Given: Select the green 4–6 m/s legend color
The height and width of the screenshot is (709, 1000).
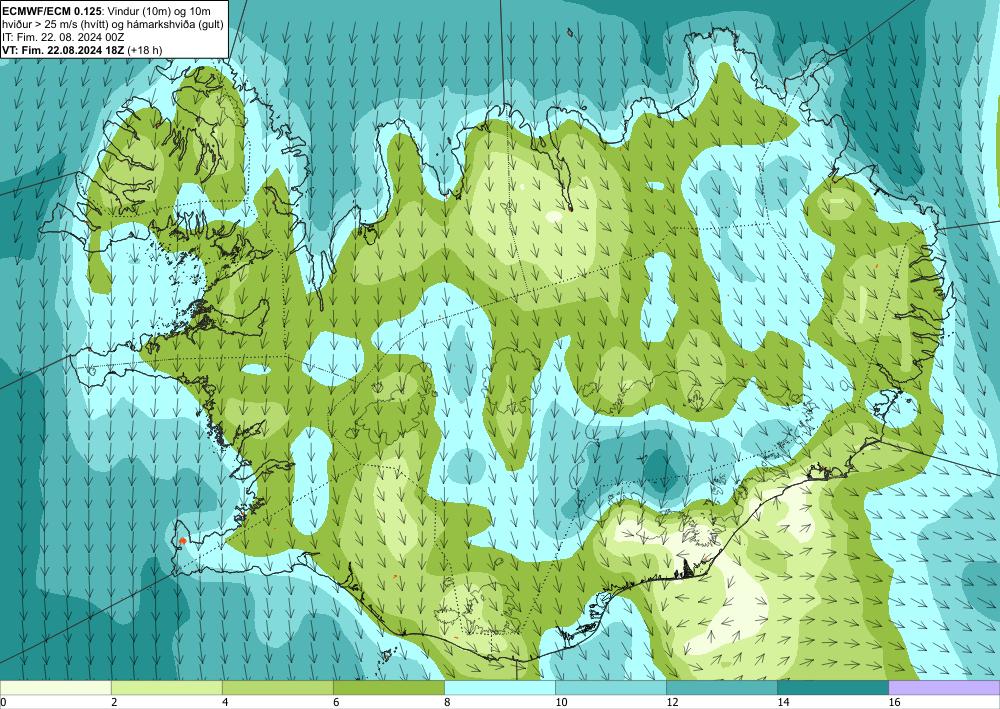Looking at the screenshot, I should pos(277,687).
